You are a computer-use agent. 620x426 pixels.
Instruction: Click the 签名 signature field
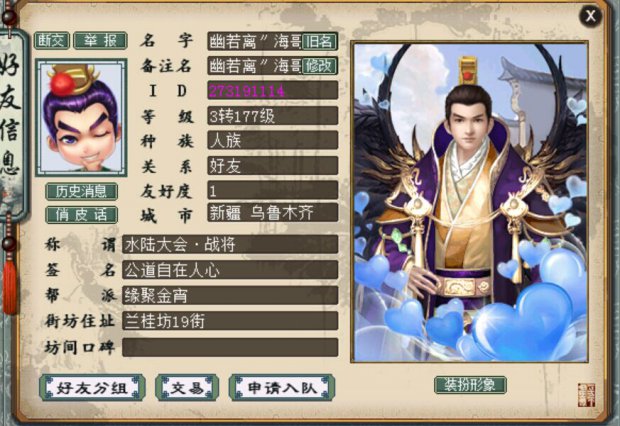point(230,270)
